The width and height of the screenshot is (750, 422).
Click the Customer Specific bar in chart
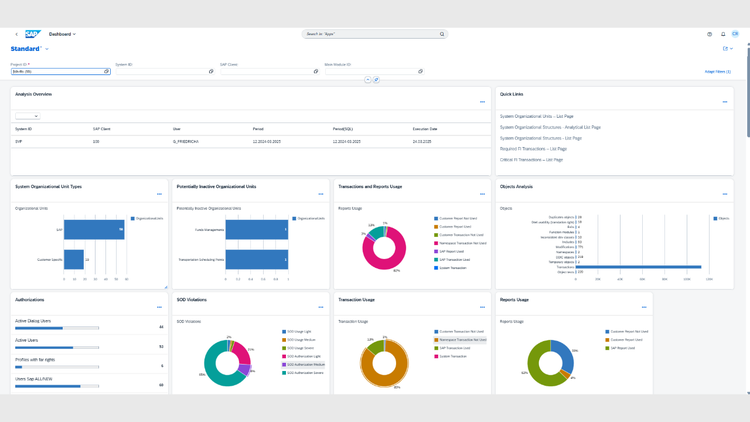pos(74,260)
